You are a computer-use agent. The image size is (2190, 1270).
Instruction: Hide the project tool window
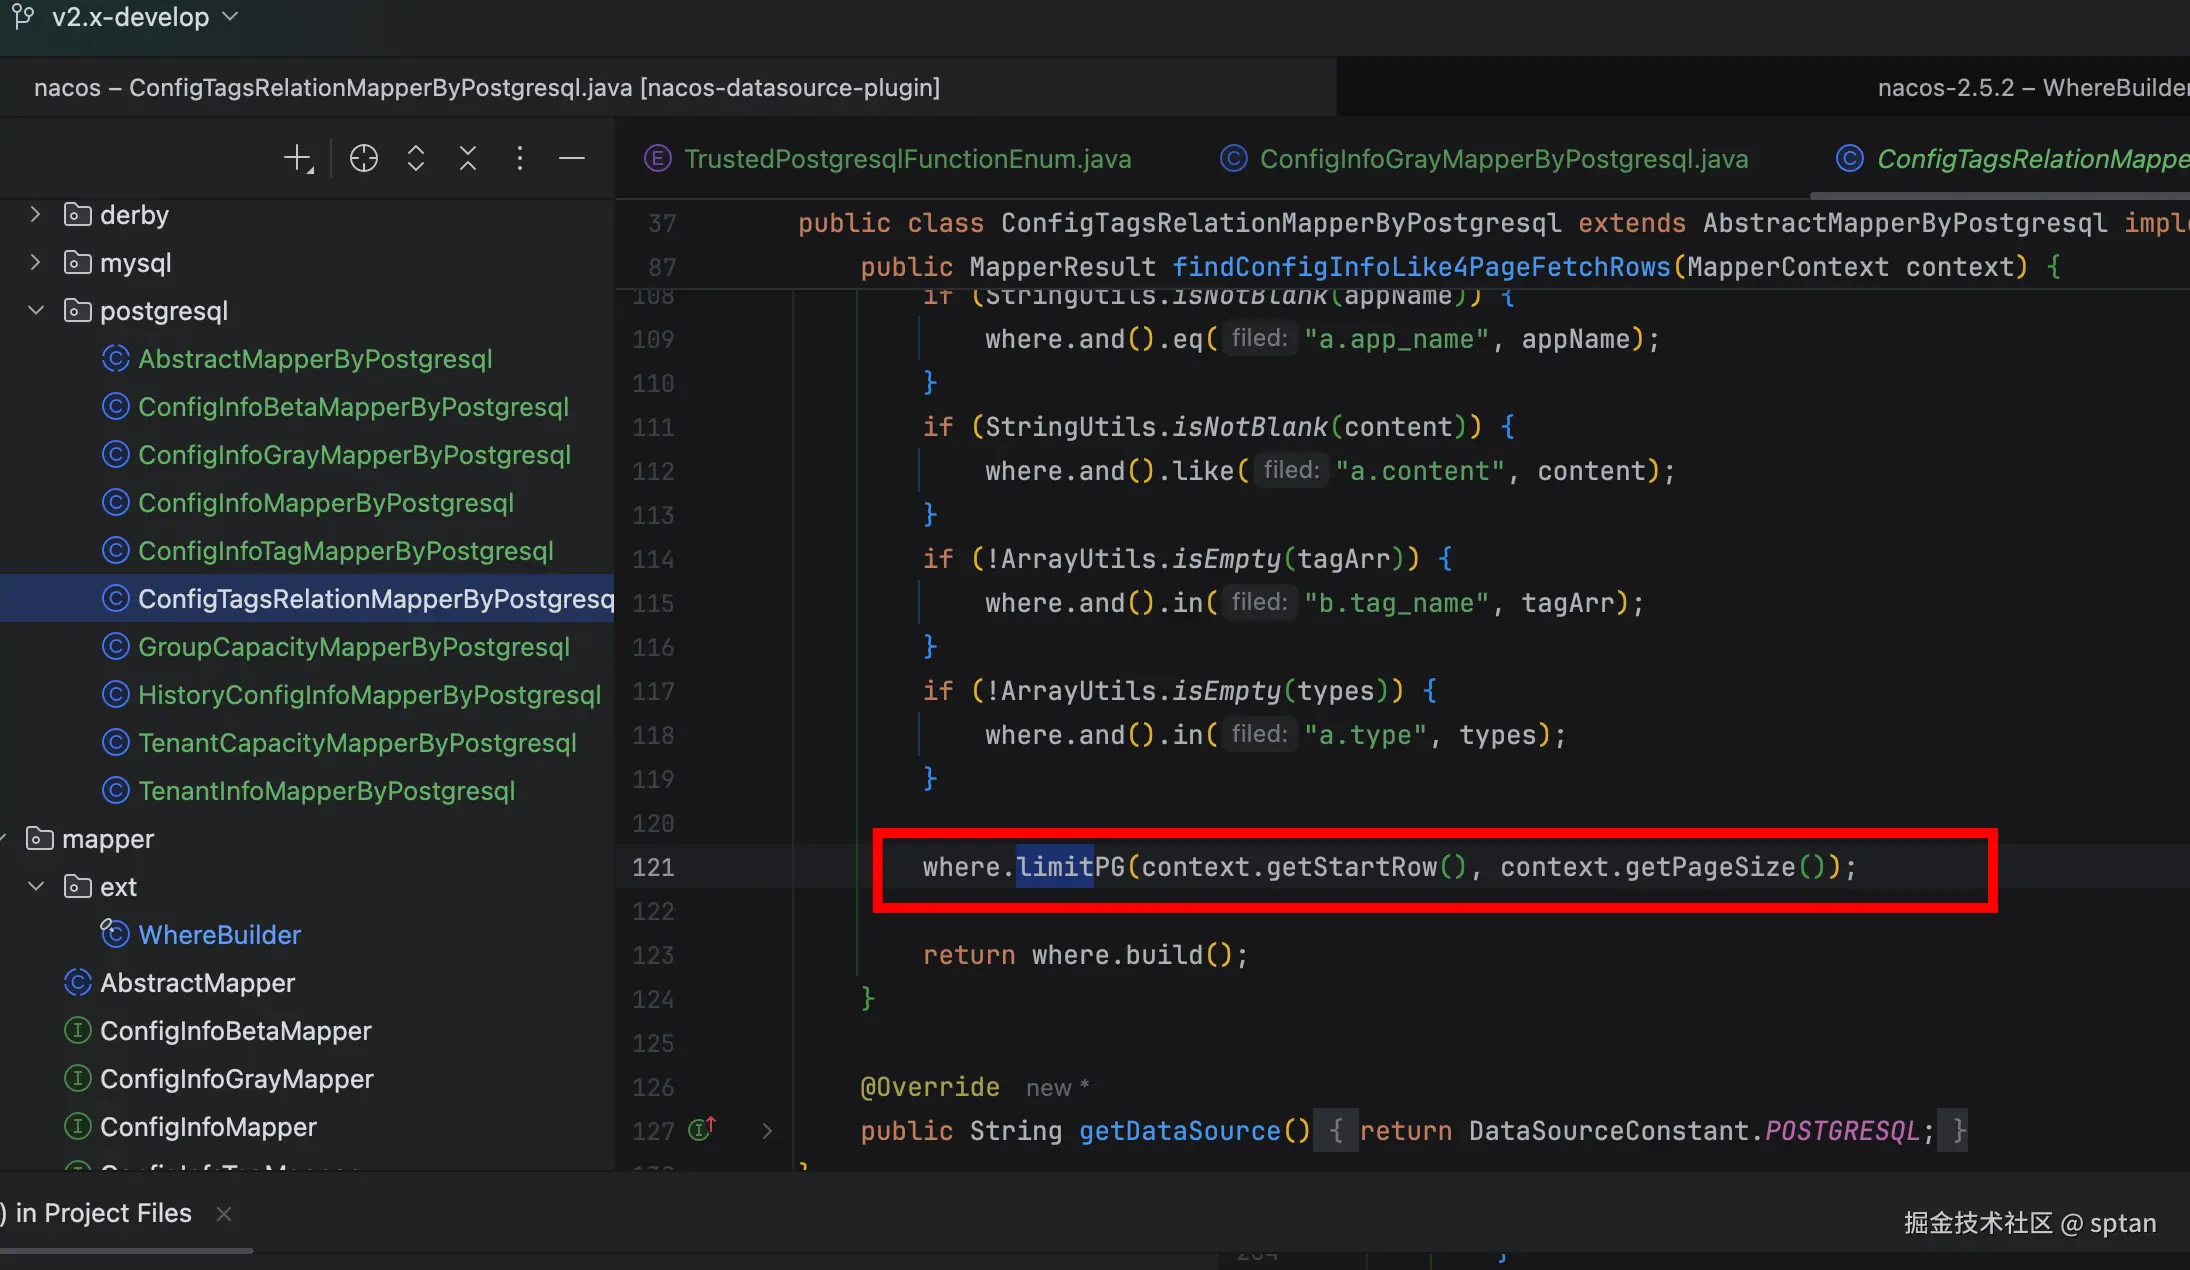[x=571, y=158]
